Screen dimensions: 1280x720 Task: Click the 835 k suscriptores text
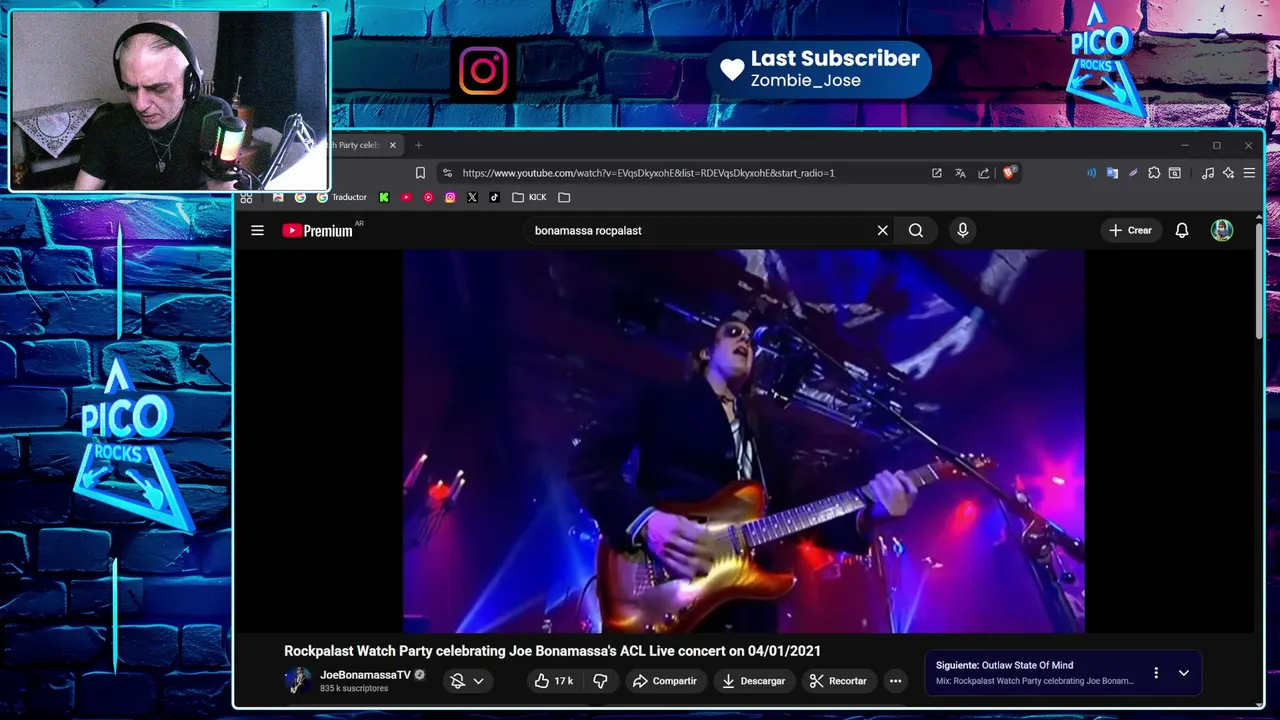pos(354,689)
